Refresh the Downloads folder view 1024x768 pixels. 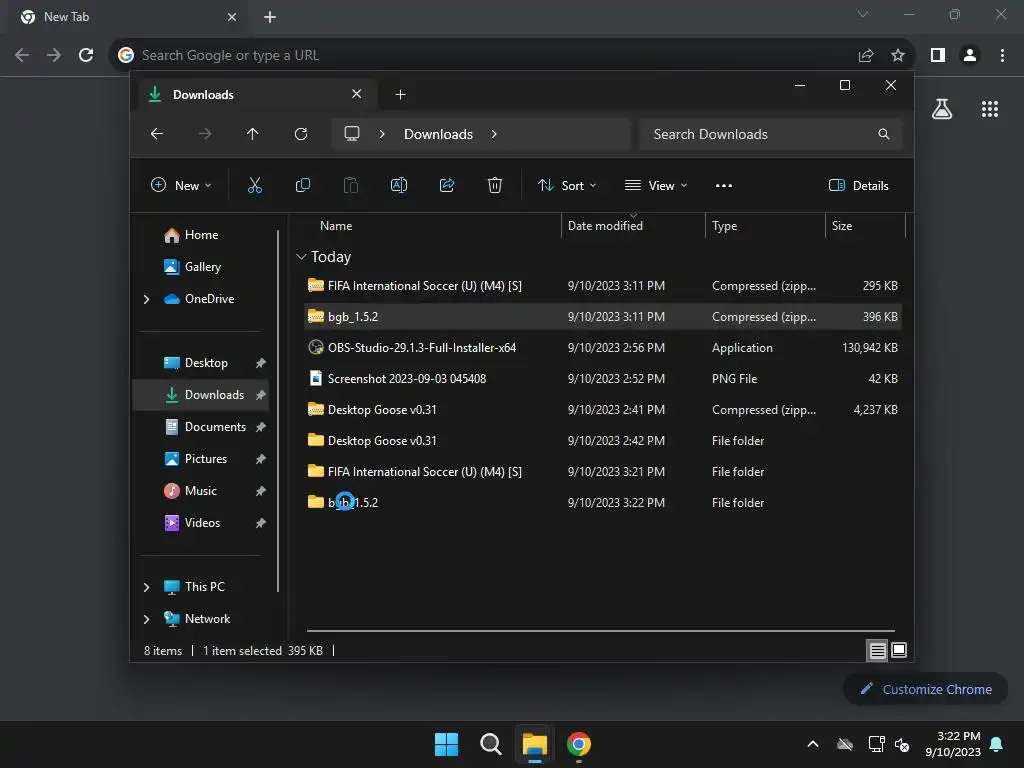(x=300, y=134)
